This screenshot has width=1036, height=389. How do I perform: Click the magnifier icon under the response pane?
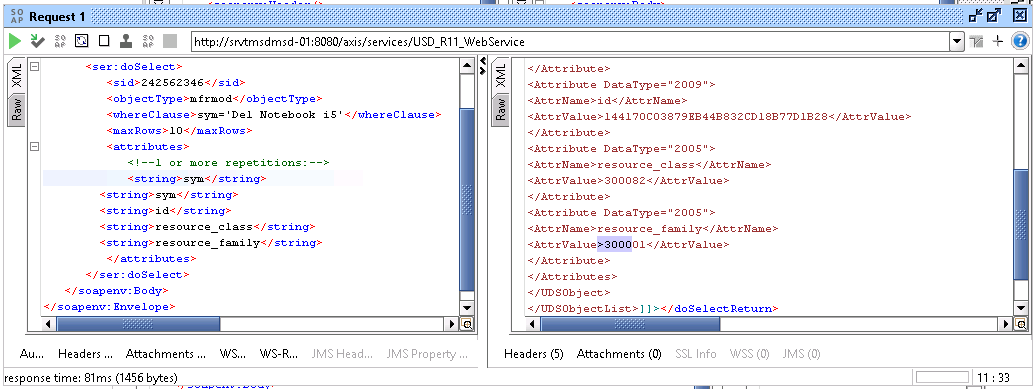[x=1021, y=324]
